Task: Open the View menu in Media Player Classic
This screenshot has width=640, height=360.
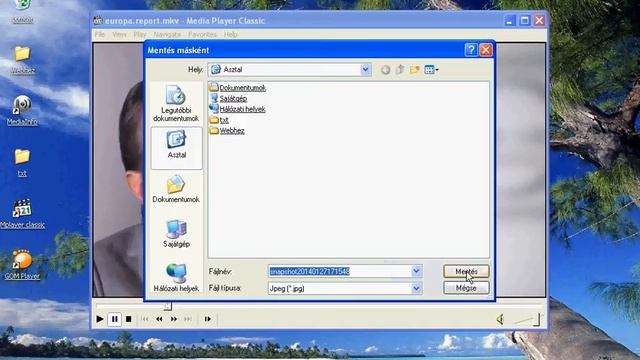Action: tap(119, 35)
